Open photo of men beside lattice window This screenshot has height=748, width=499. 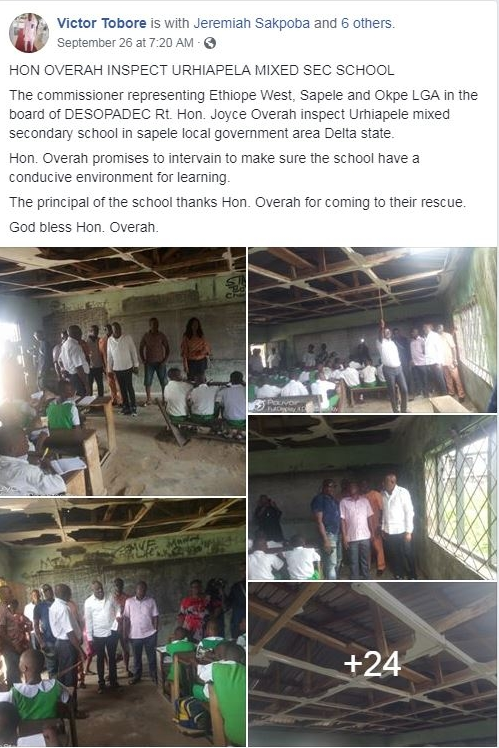373,498
